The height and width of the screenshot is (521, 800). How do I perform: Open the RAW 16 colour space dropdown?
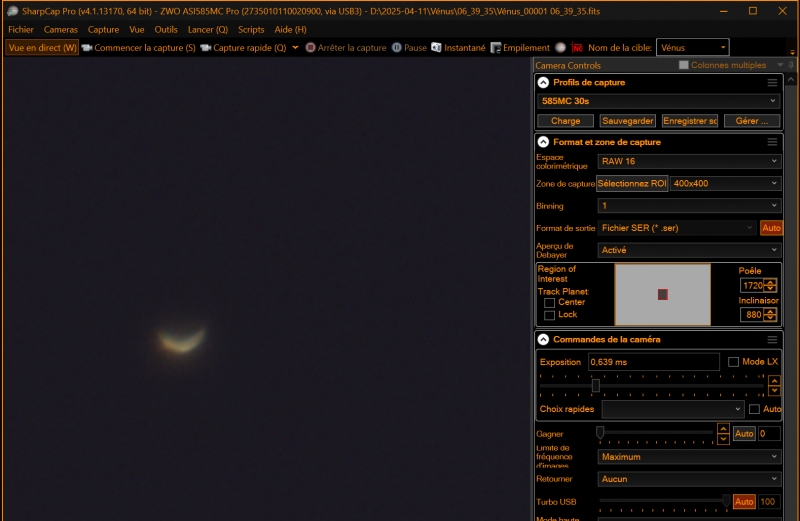[689, 161]
